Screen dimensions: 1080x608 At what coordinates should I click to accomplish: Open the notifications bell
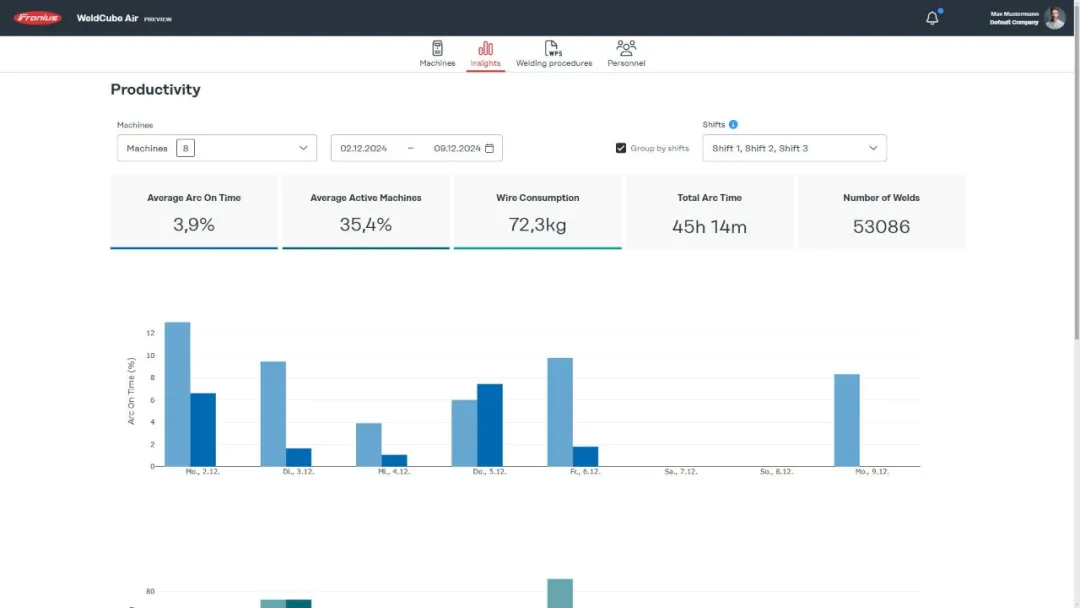pyautogui.click(x=932, y=18)
